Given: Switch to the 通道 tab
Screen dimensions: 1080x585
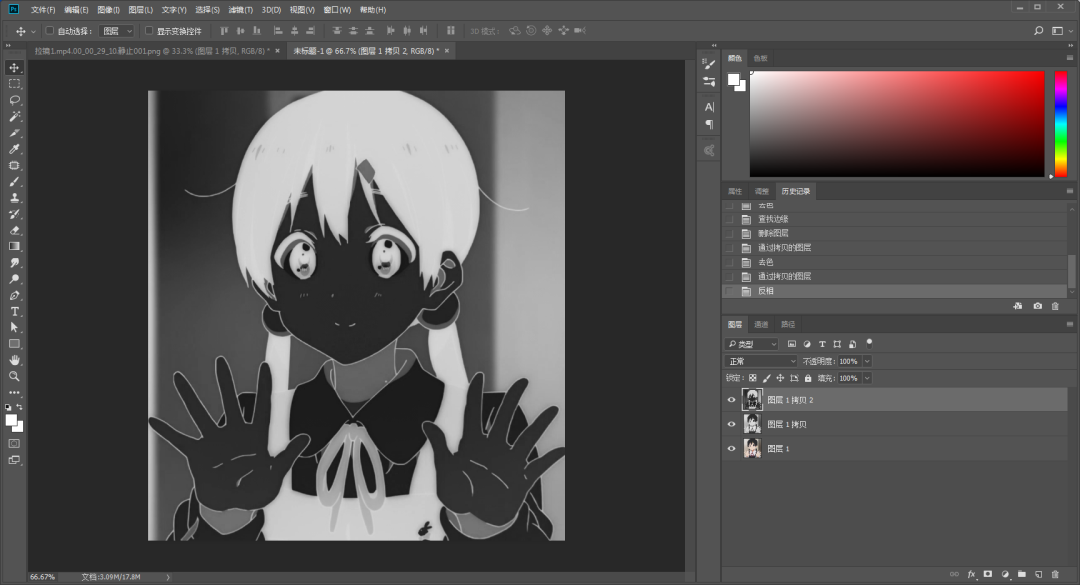Looking at the screenshot, I should pos(761,325).
